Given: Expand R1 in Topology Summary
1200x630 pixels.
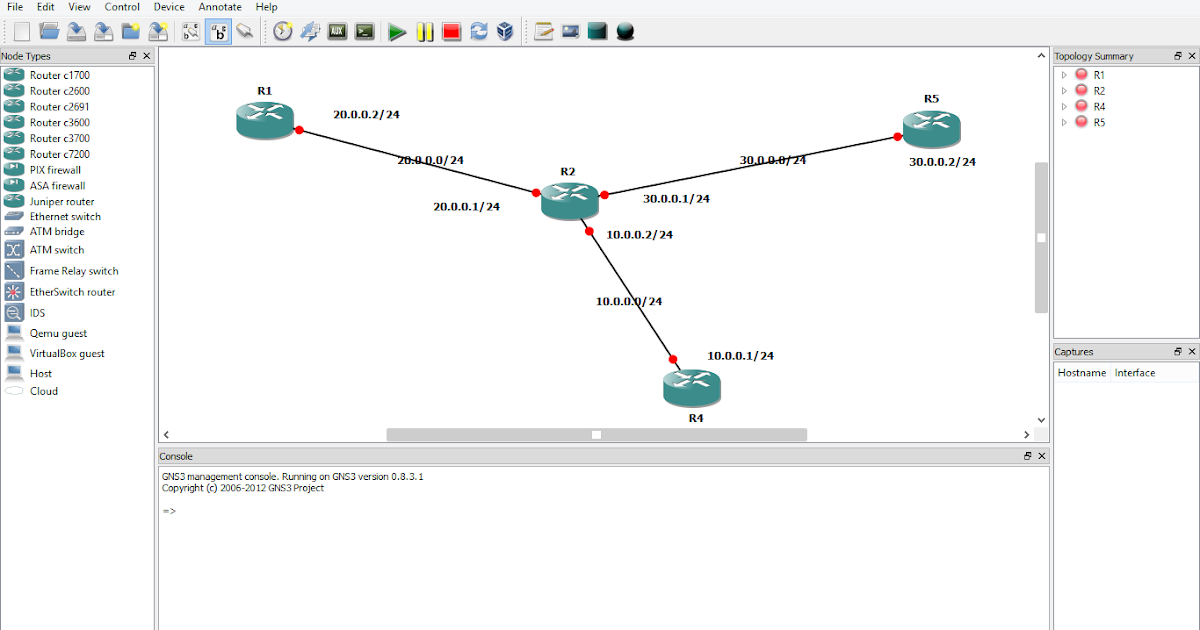Looking at the screenshot, I should (1064, 75).
